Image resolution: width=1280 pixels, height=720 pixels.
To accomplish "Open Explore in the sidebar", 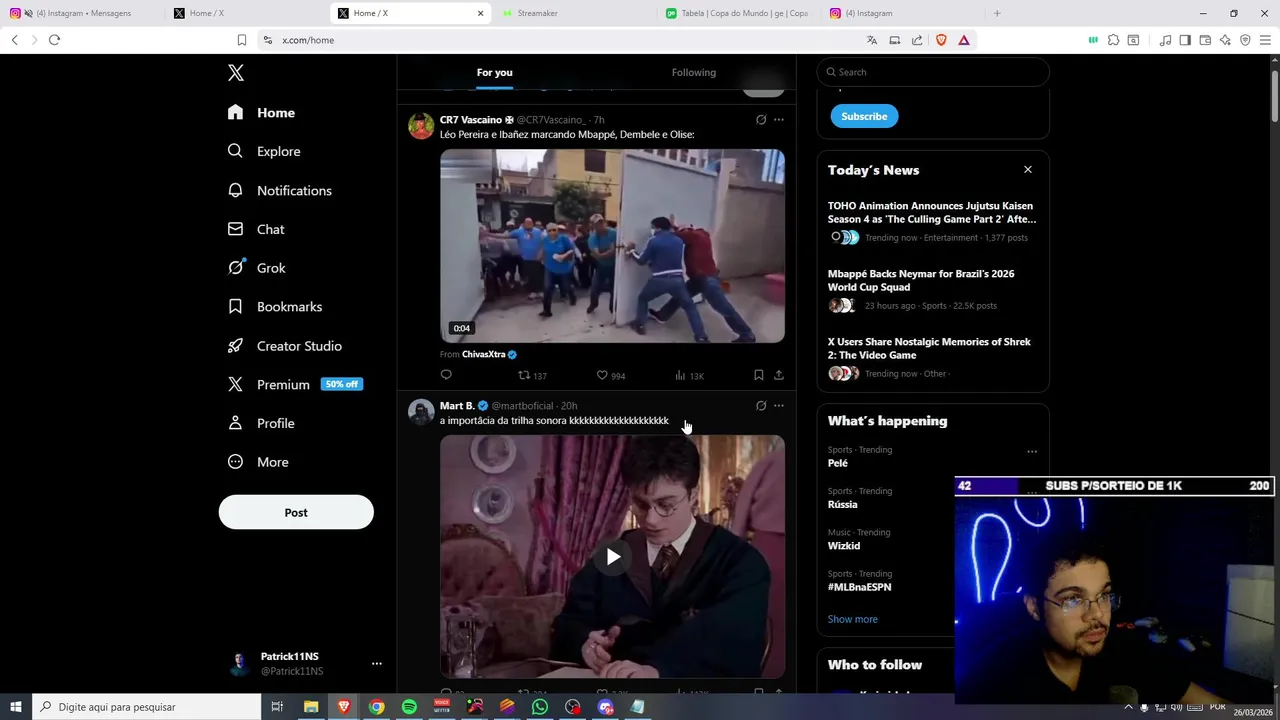I will click(x=264, y=151).
